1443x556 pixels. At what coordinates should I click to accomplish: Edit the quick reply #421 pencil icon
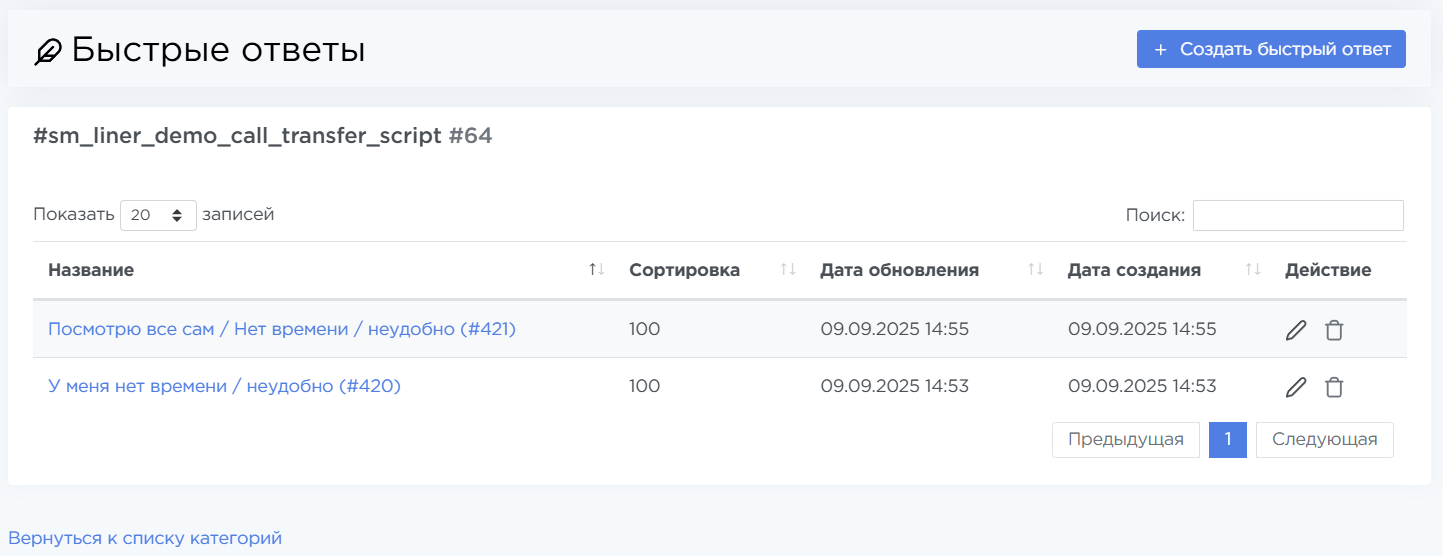click(1296, 330)
